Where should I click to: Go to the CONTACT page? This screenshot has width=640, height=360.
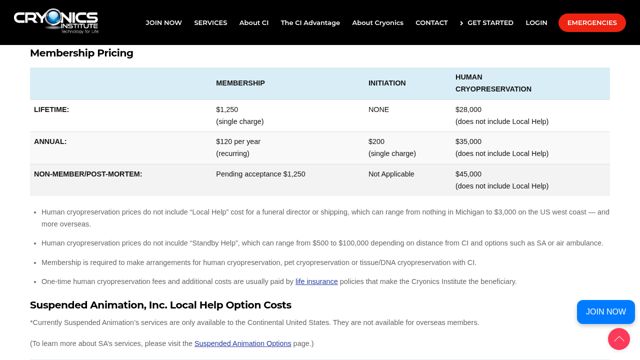coord(431,23)
